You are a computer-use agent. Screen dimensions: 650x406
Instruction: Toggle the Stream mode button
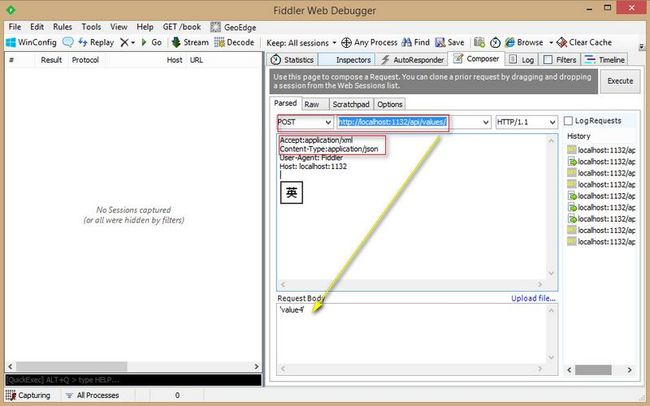tap(190, 42)
